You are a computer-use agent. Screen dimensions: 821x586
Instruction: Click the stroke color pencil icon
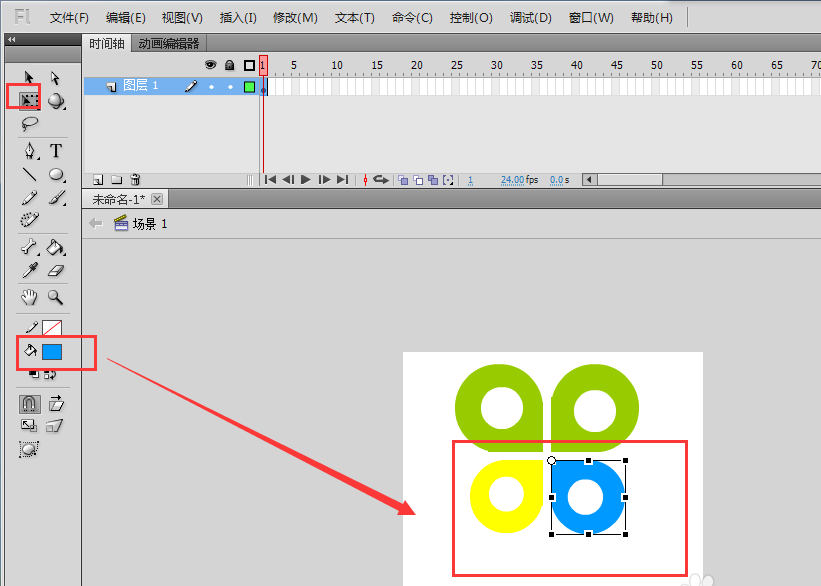(x=31, y=328)
